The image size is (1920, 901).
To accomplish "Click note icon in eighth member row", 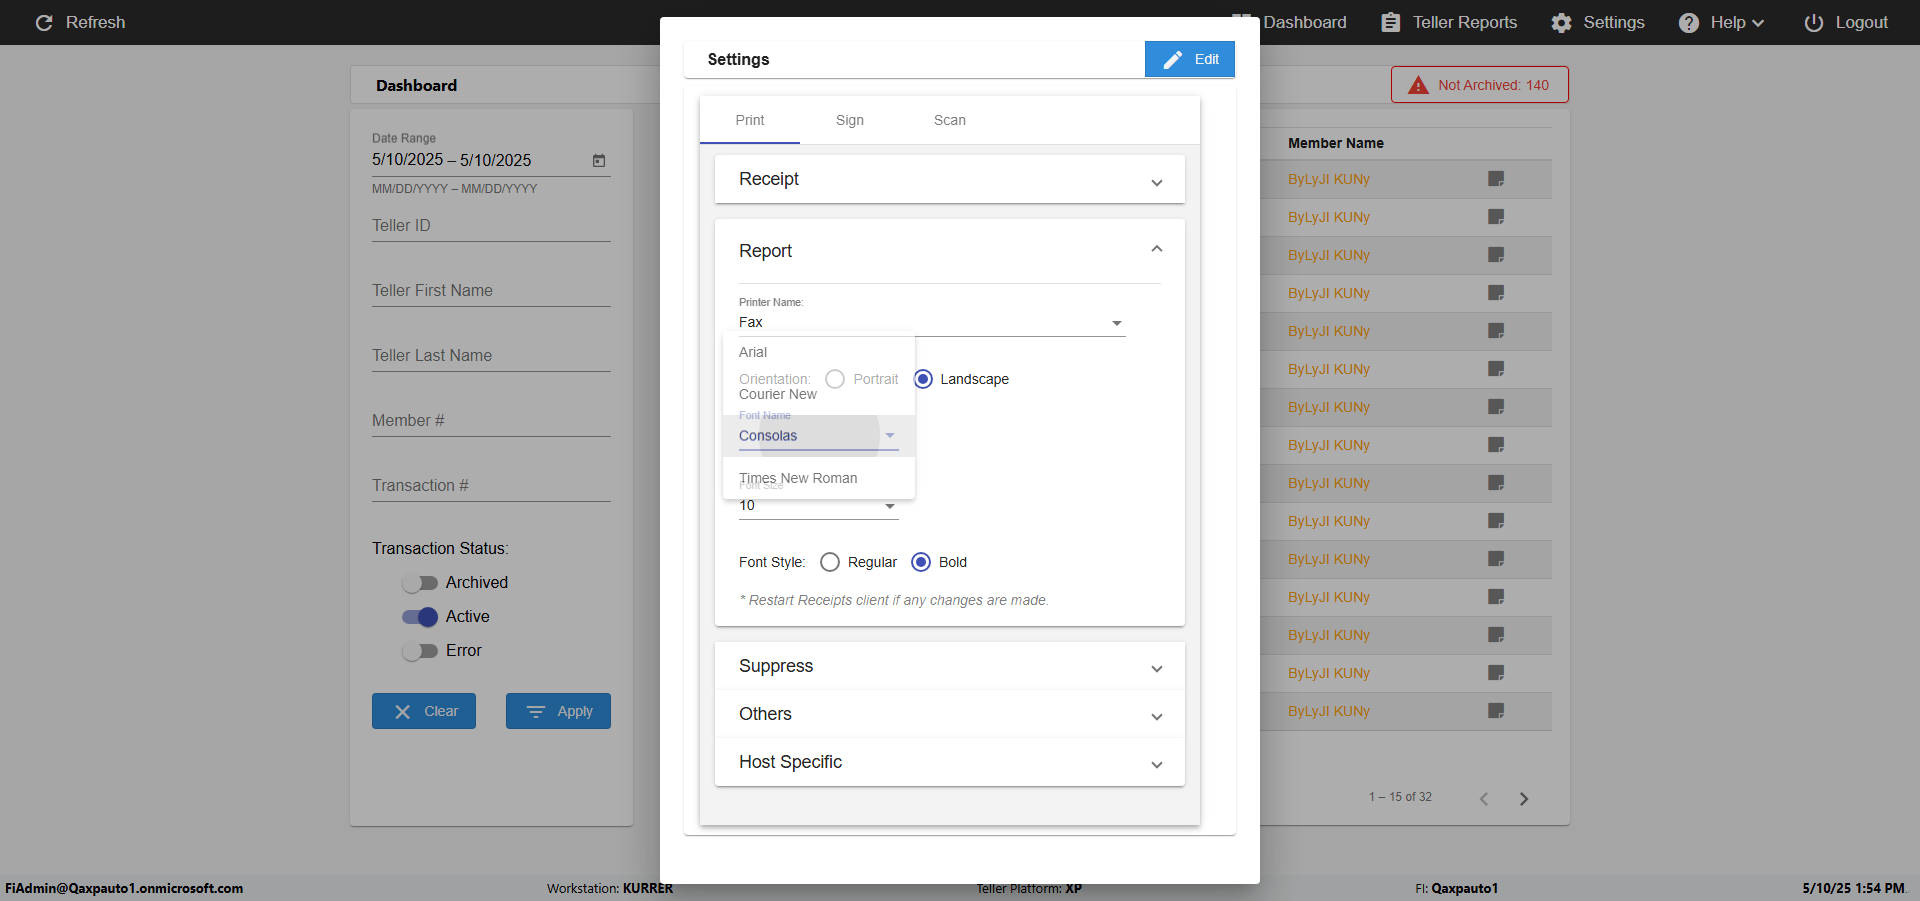I will 1496,445.
